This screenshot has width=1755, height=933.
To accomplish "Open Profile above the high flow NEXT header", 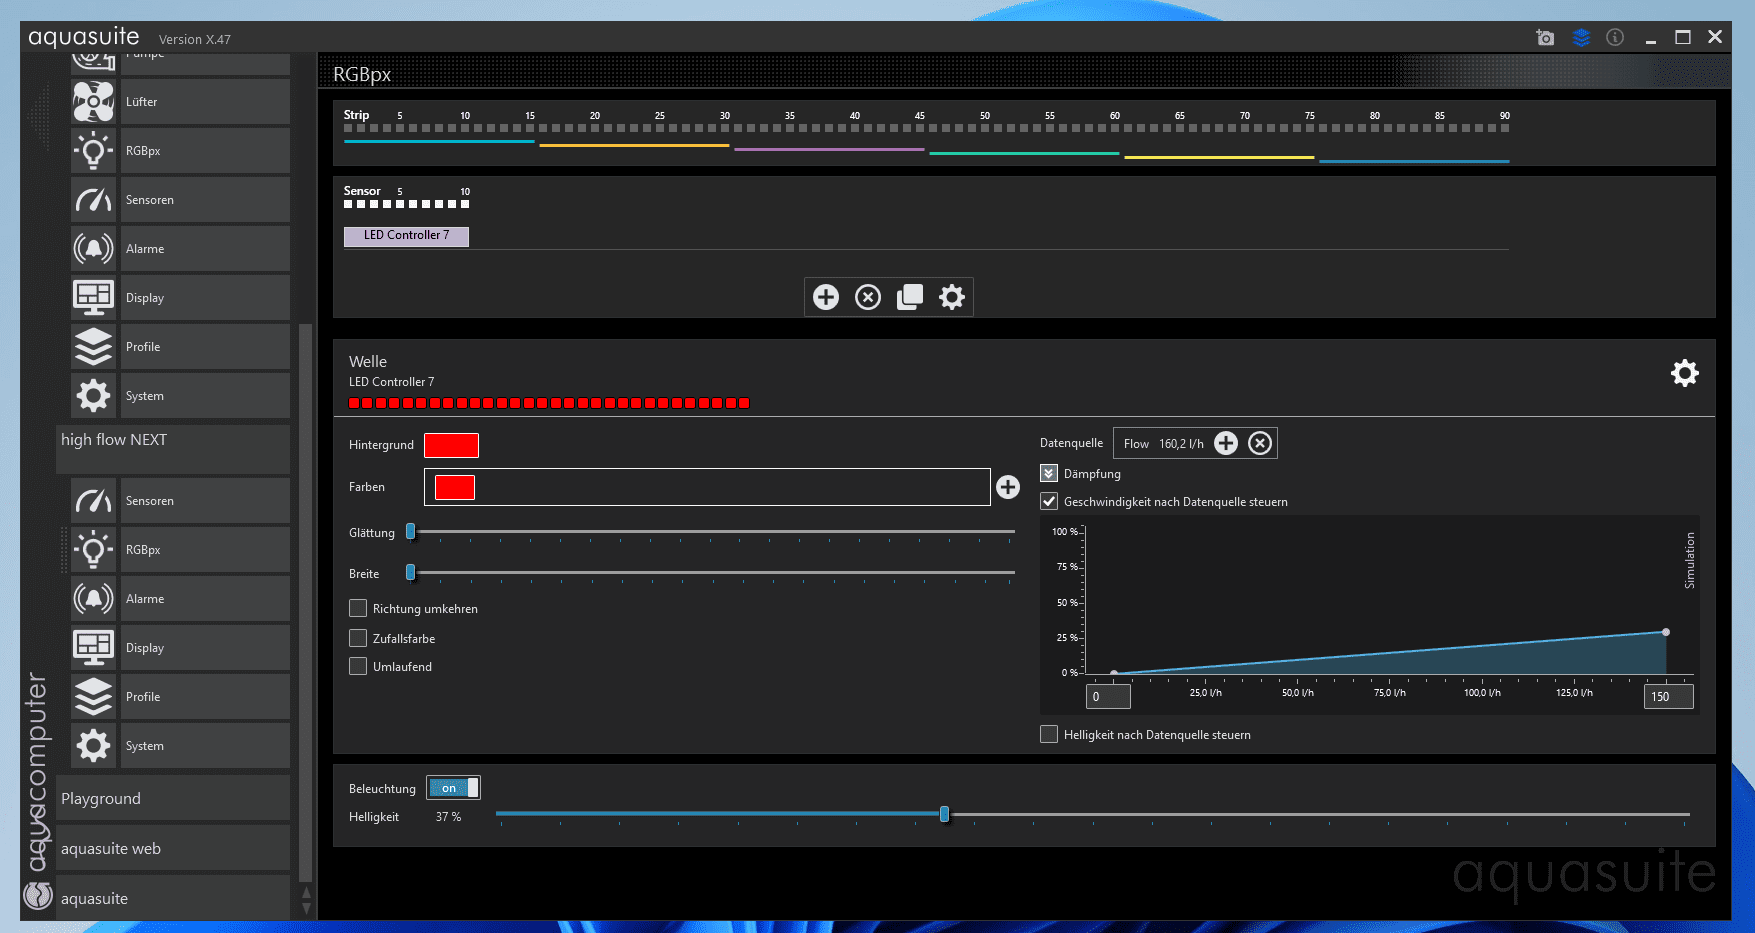I will pos(180,347).
